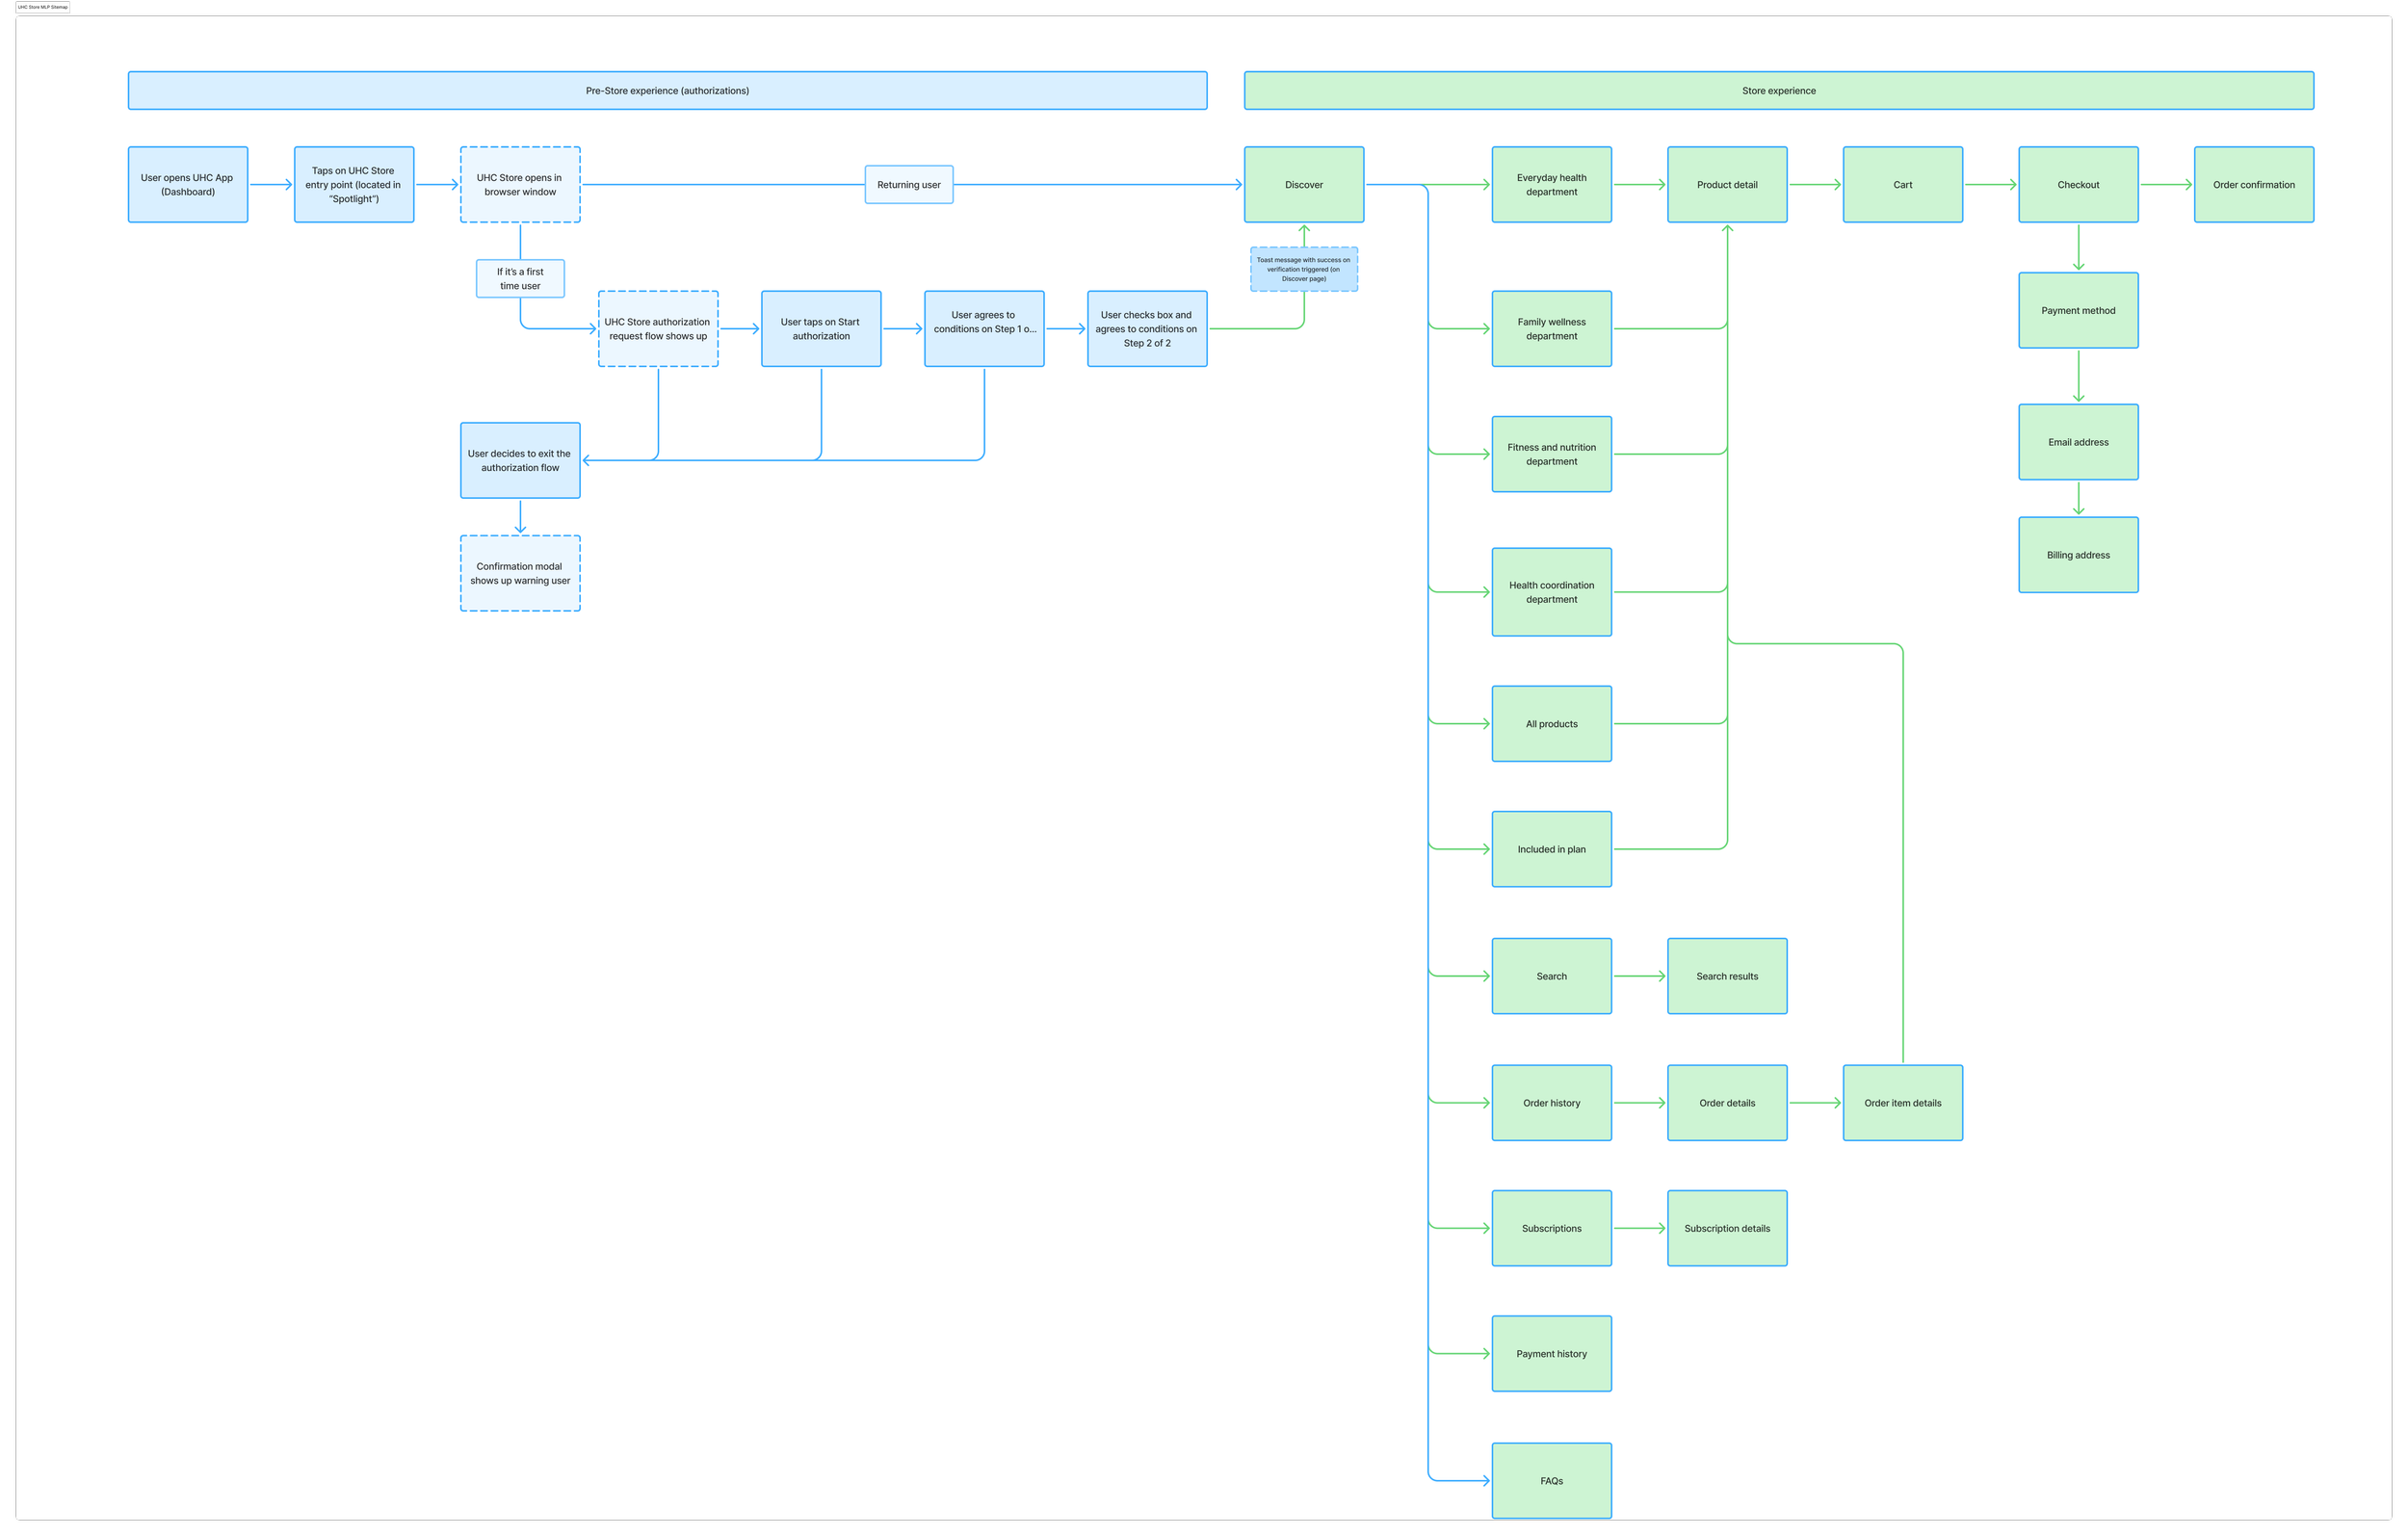Click the Confirmation modal dashed box
Image resolution: width=2408 pixels, height=1536 pixels.
[x=520, y=573]
